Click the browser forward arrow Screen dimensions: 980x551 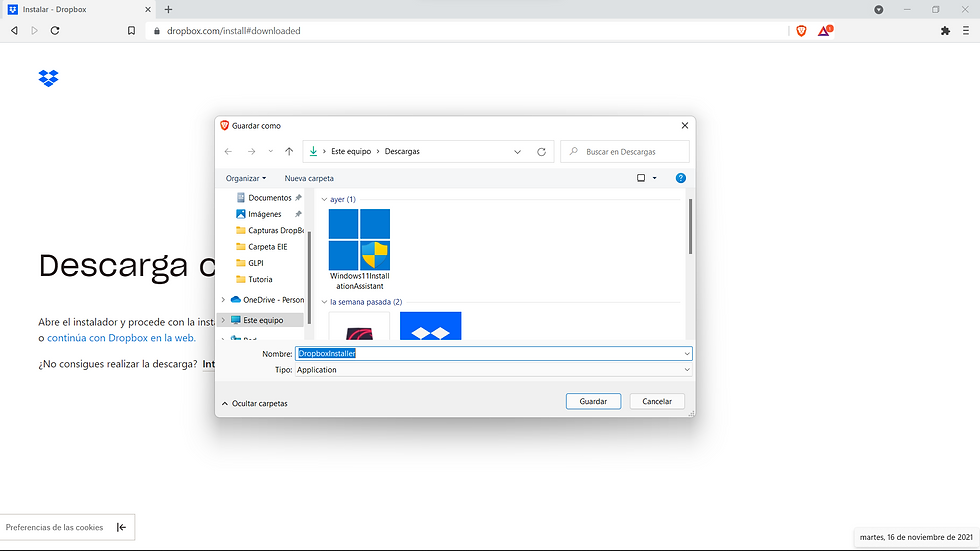(x=34, y=31)
